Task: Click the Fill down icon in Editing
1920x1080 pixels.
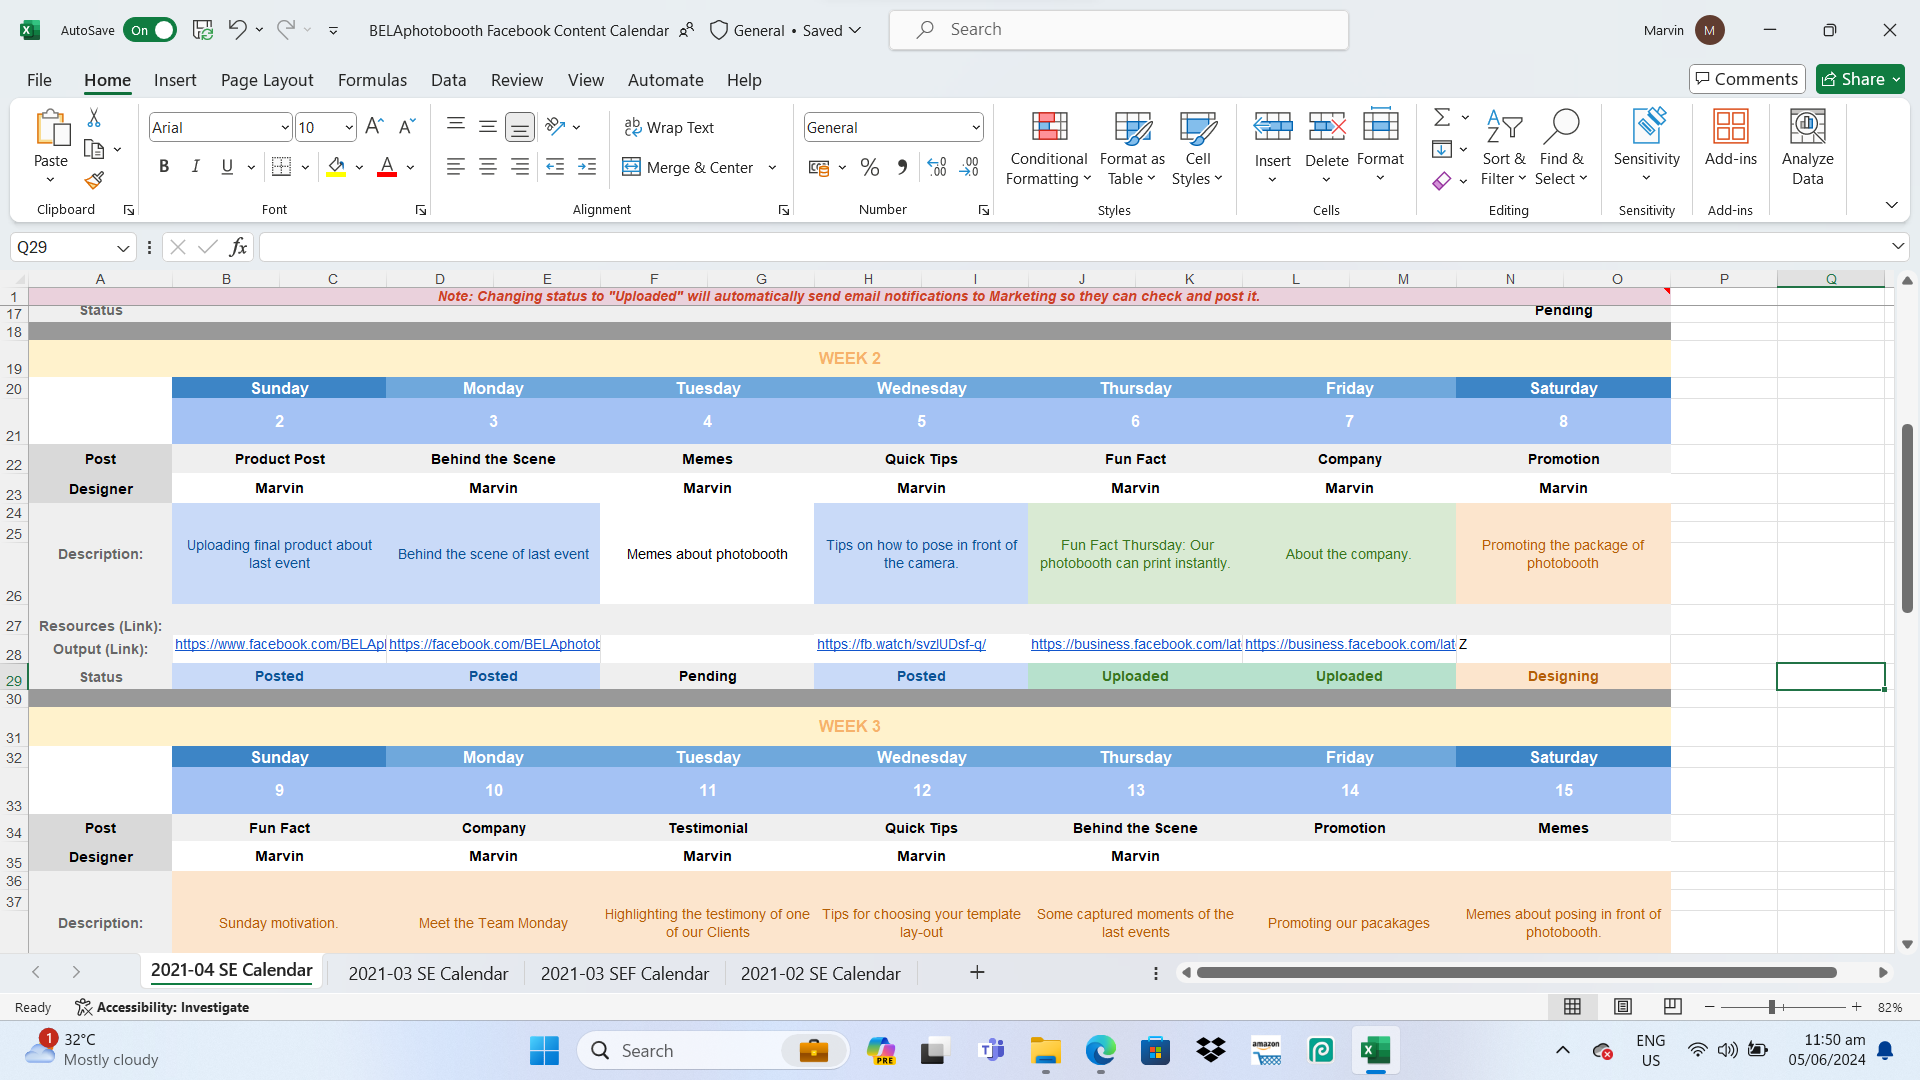Action: (1442, 149)
